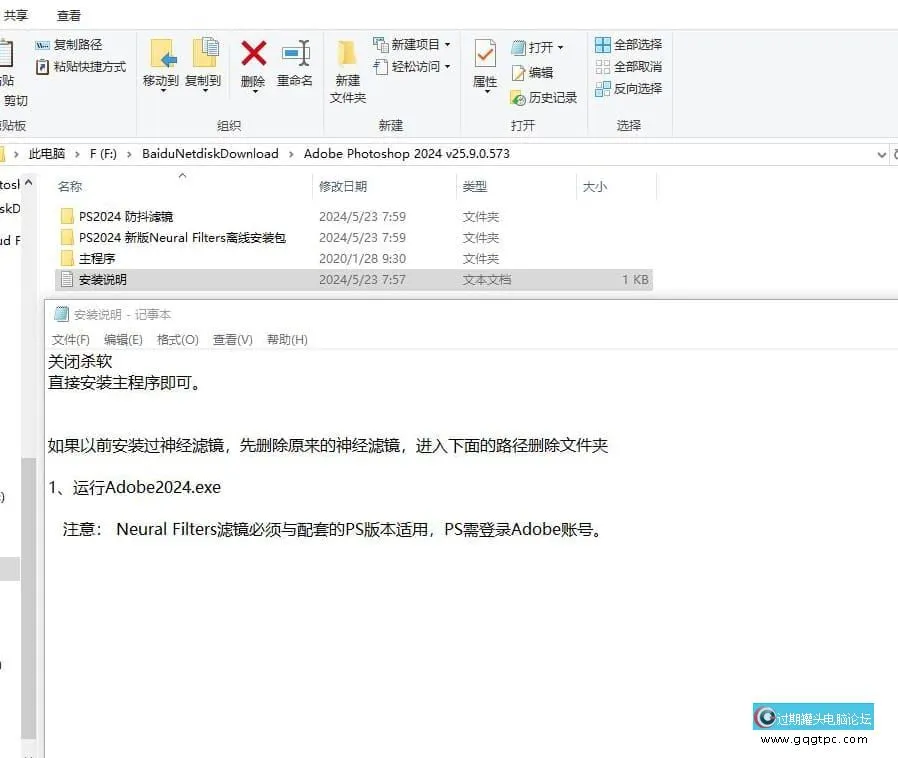898x758 pixels.
Task: Open the 轻松访问 dropdown
Action: coord(415,67)
